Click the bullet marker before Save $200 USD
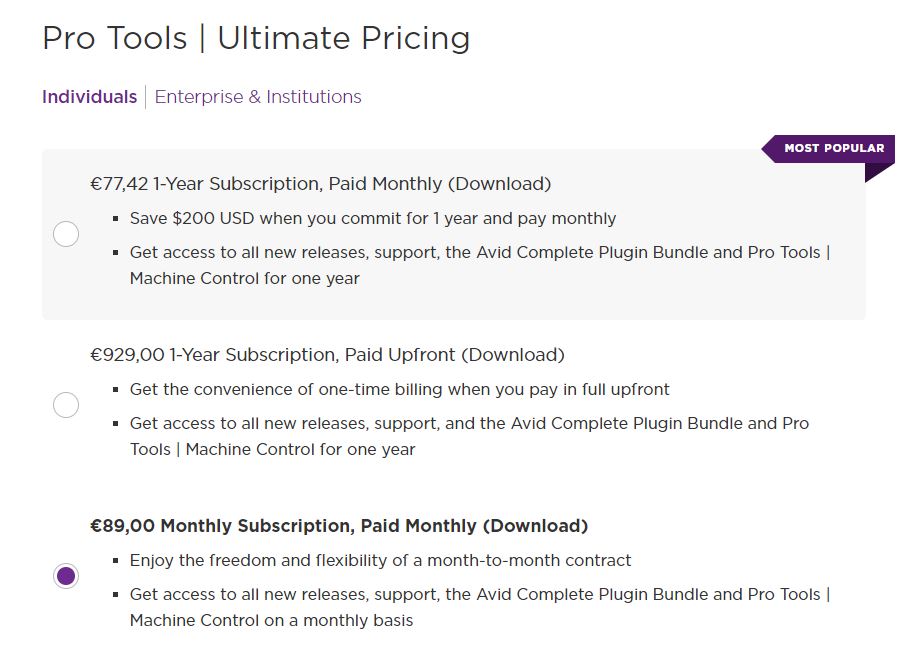This screenshot has width=915, height=669. [x=116, y=219]
